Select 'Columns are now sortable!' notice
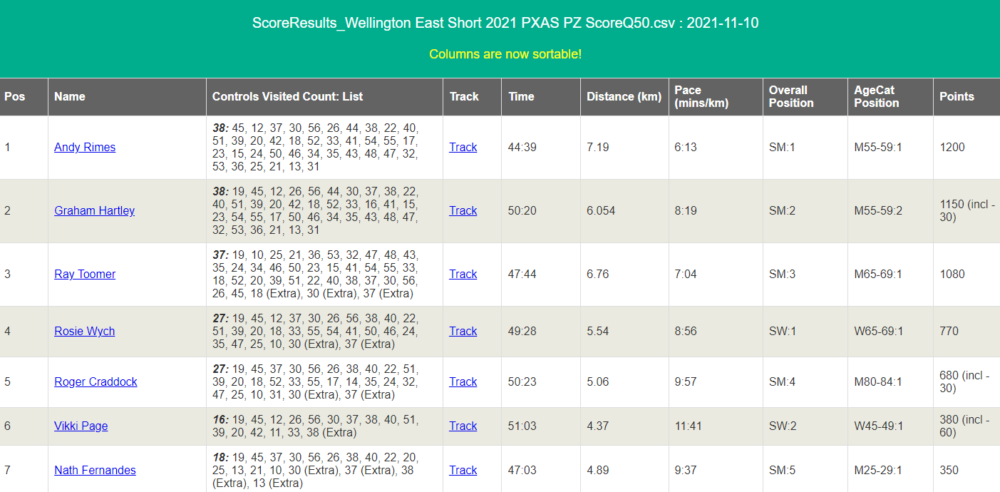Image resolution: width=1000 pixels, height=492 pixels. click(x=505, y=54)
